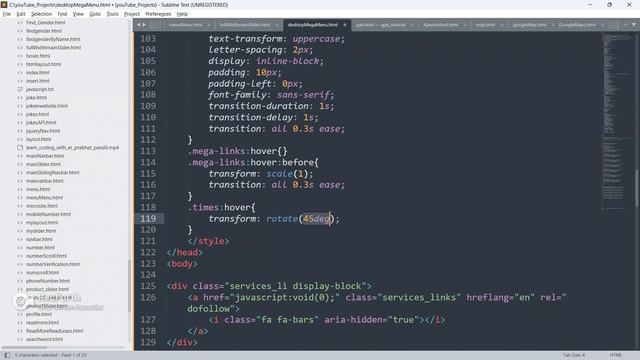The width and height of the screenshot is (640, 360).
Task: Open searchword.html in the sidebar
Action: (44, 339)
